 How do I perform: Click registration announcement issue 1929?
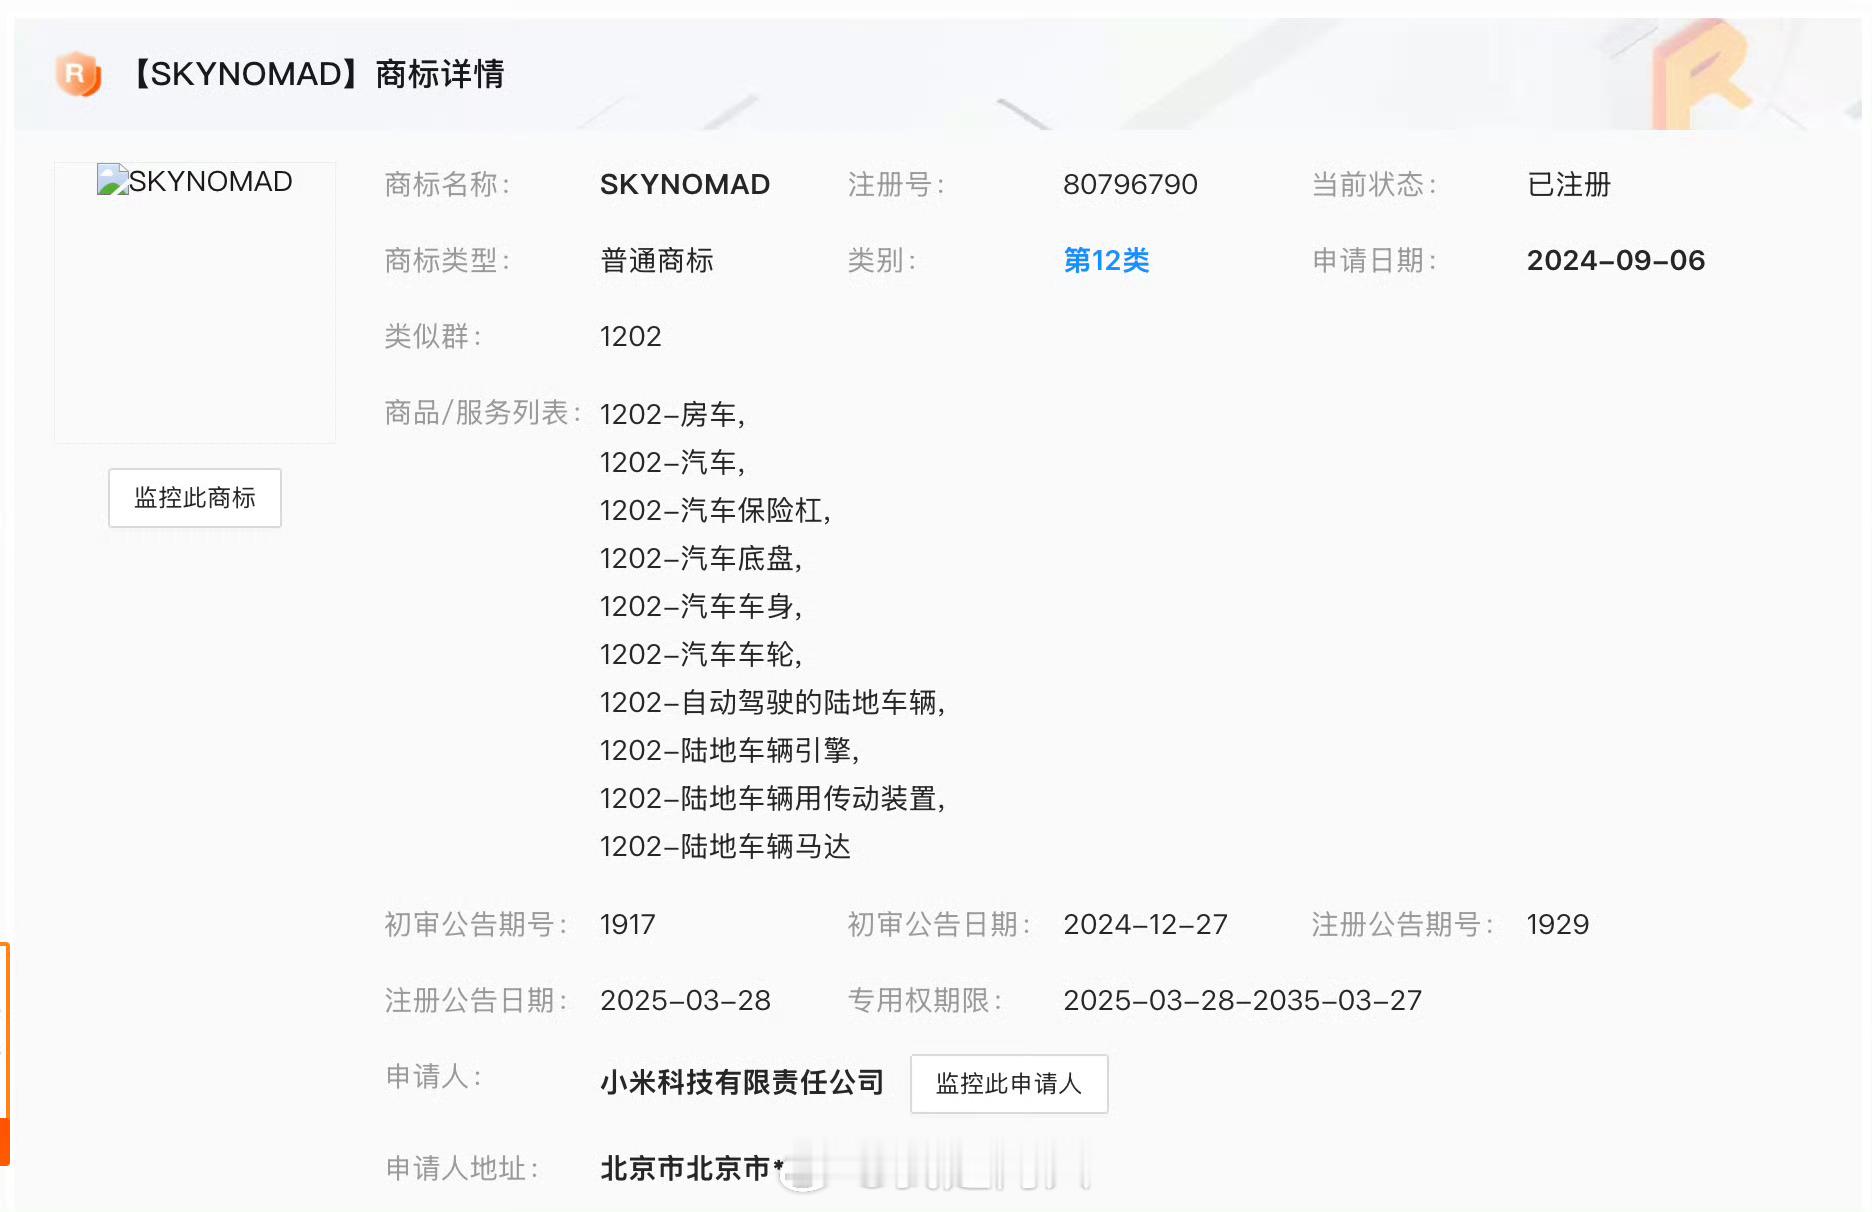[x=1558, y=925]
